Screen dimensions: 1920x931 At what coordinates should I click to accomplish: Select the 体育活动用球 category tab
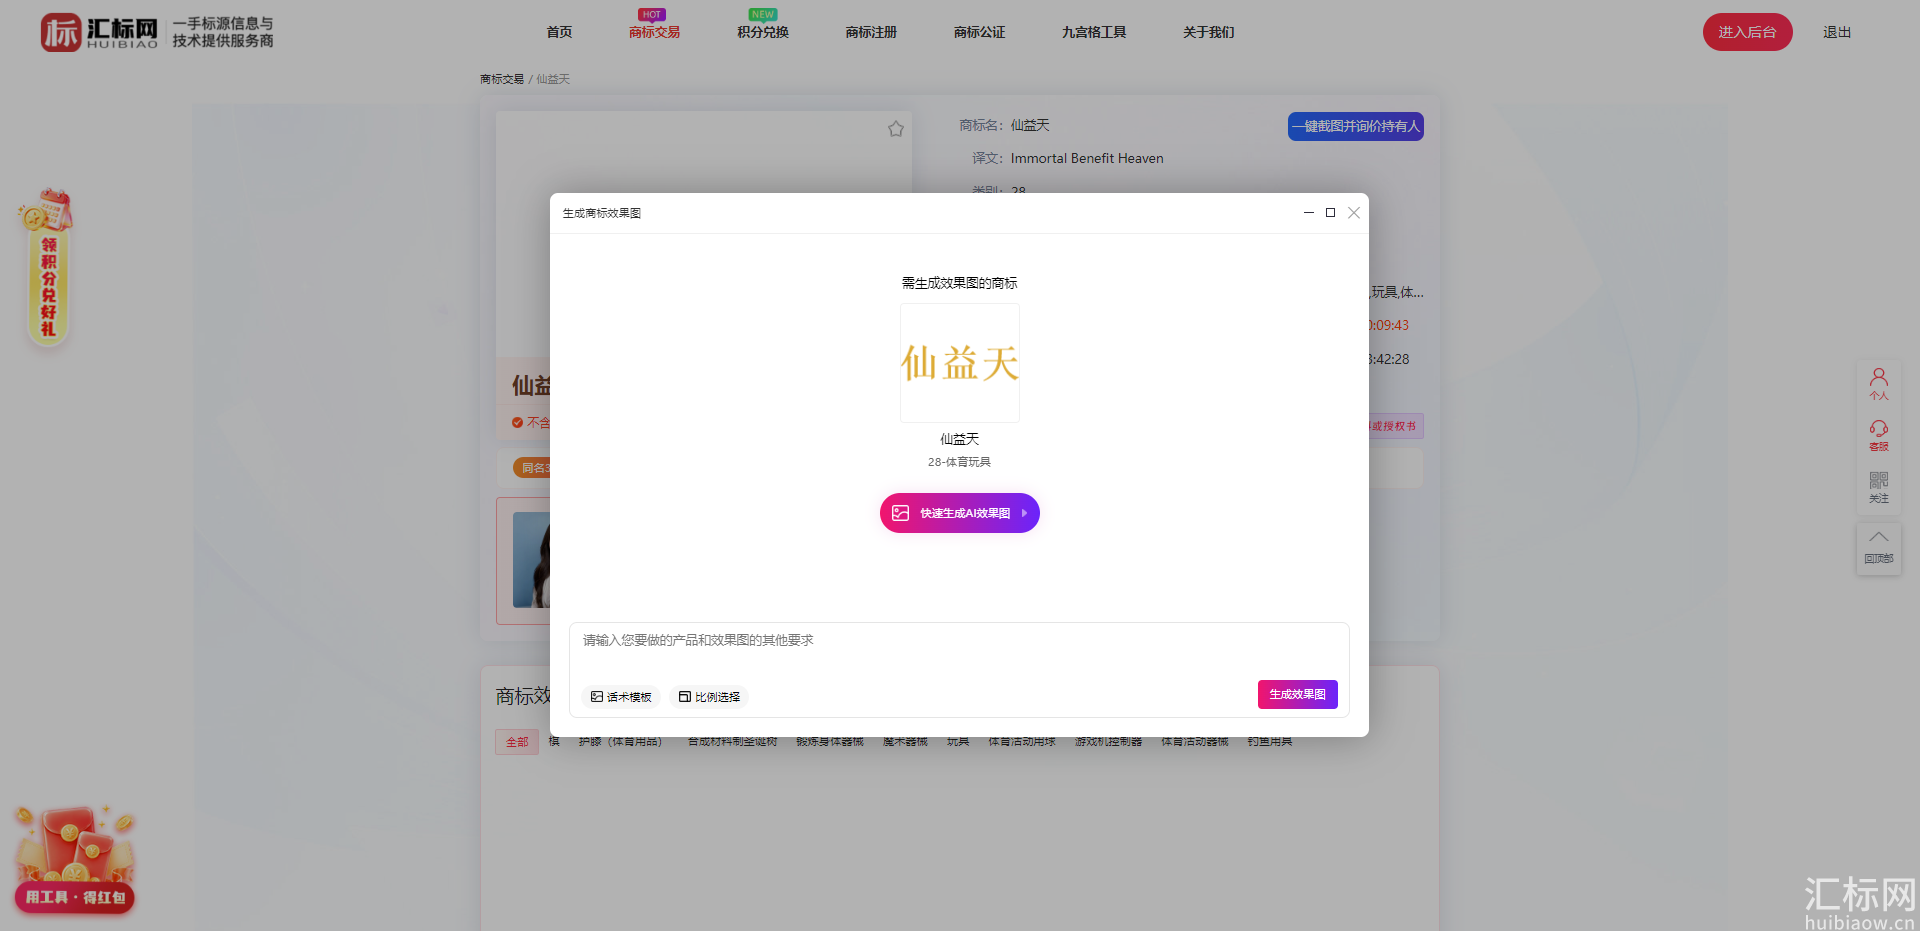tap(1022, 742)
